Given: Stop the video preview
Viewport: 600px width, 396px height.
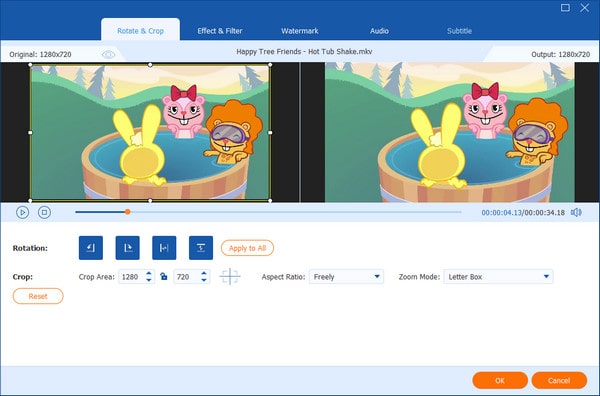Looking at the screenshot, I should pyautogui.click(x=44, y=212).
